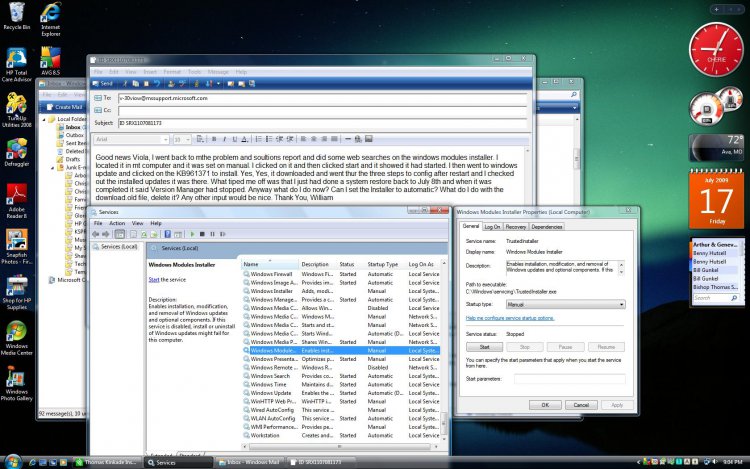Switch to the Recovery tab
The height and width of the screenshot is (469, 750).
click(515, 227)
